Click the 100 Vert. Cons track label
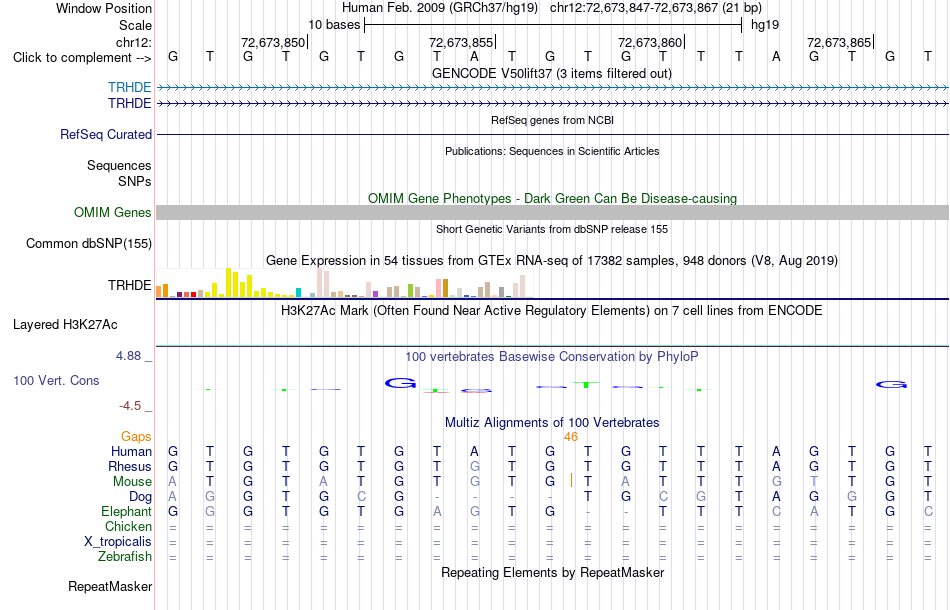The height and width of the screenshot is (610, 950). 56,380
